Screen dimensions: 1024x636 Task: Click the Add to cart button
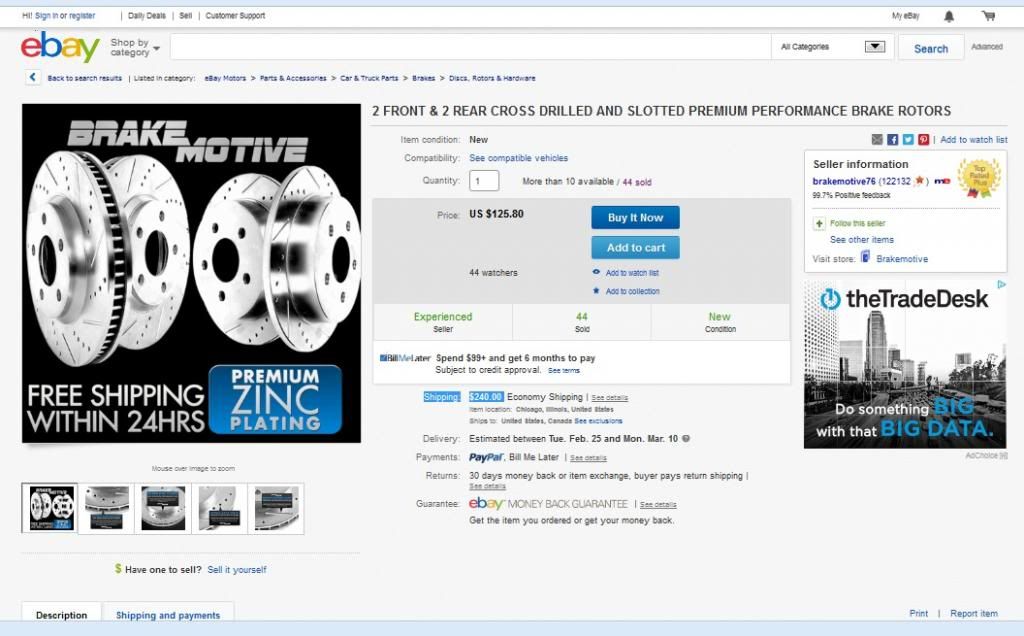coord(635,248)
